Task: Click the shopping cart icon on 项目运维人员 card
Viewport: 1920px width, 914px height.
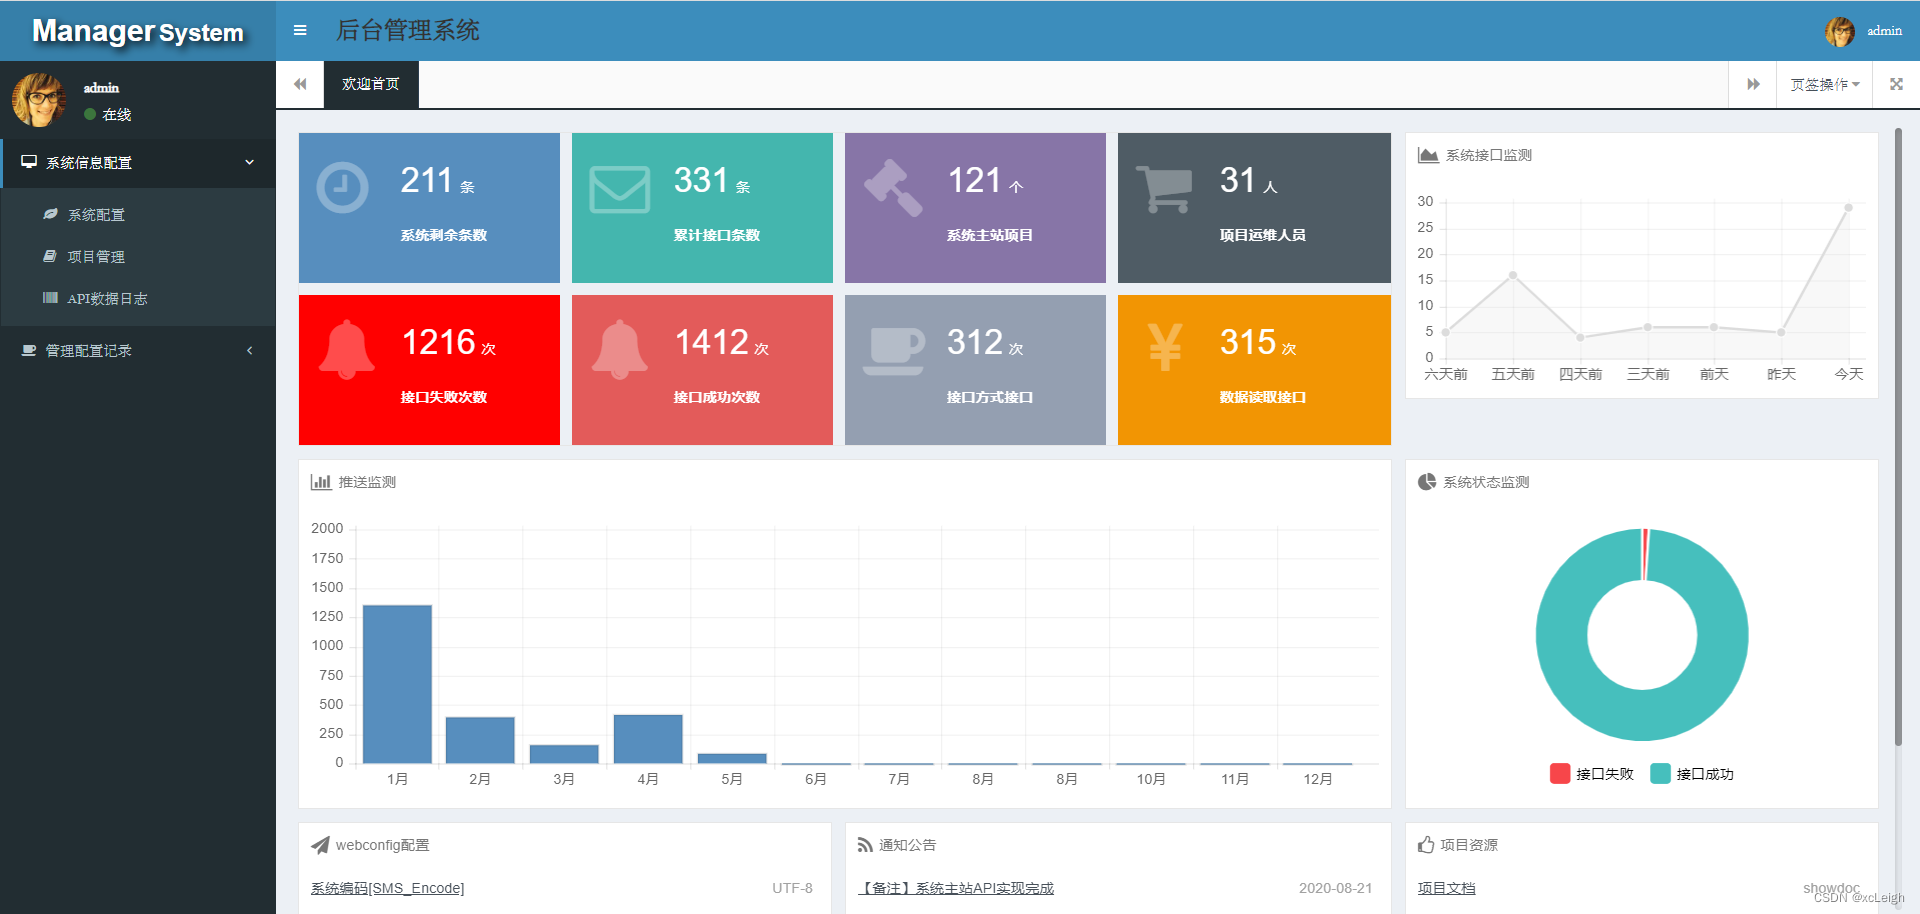Action: pyautogui.click(x=1164, y=188)
